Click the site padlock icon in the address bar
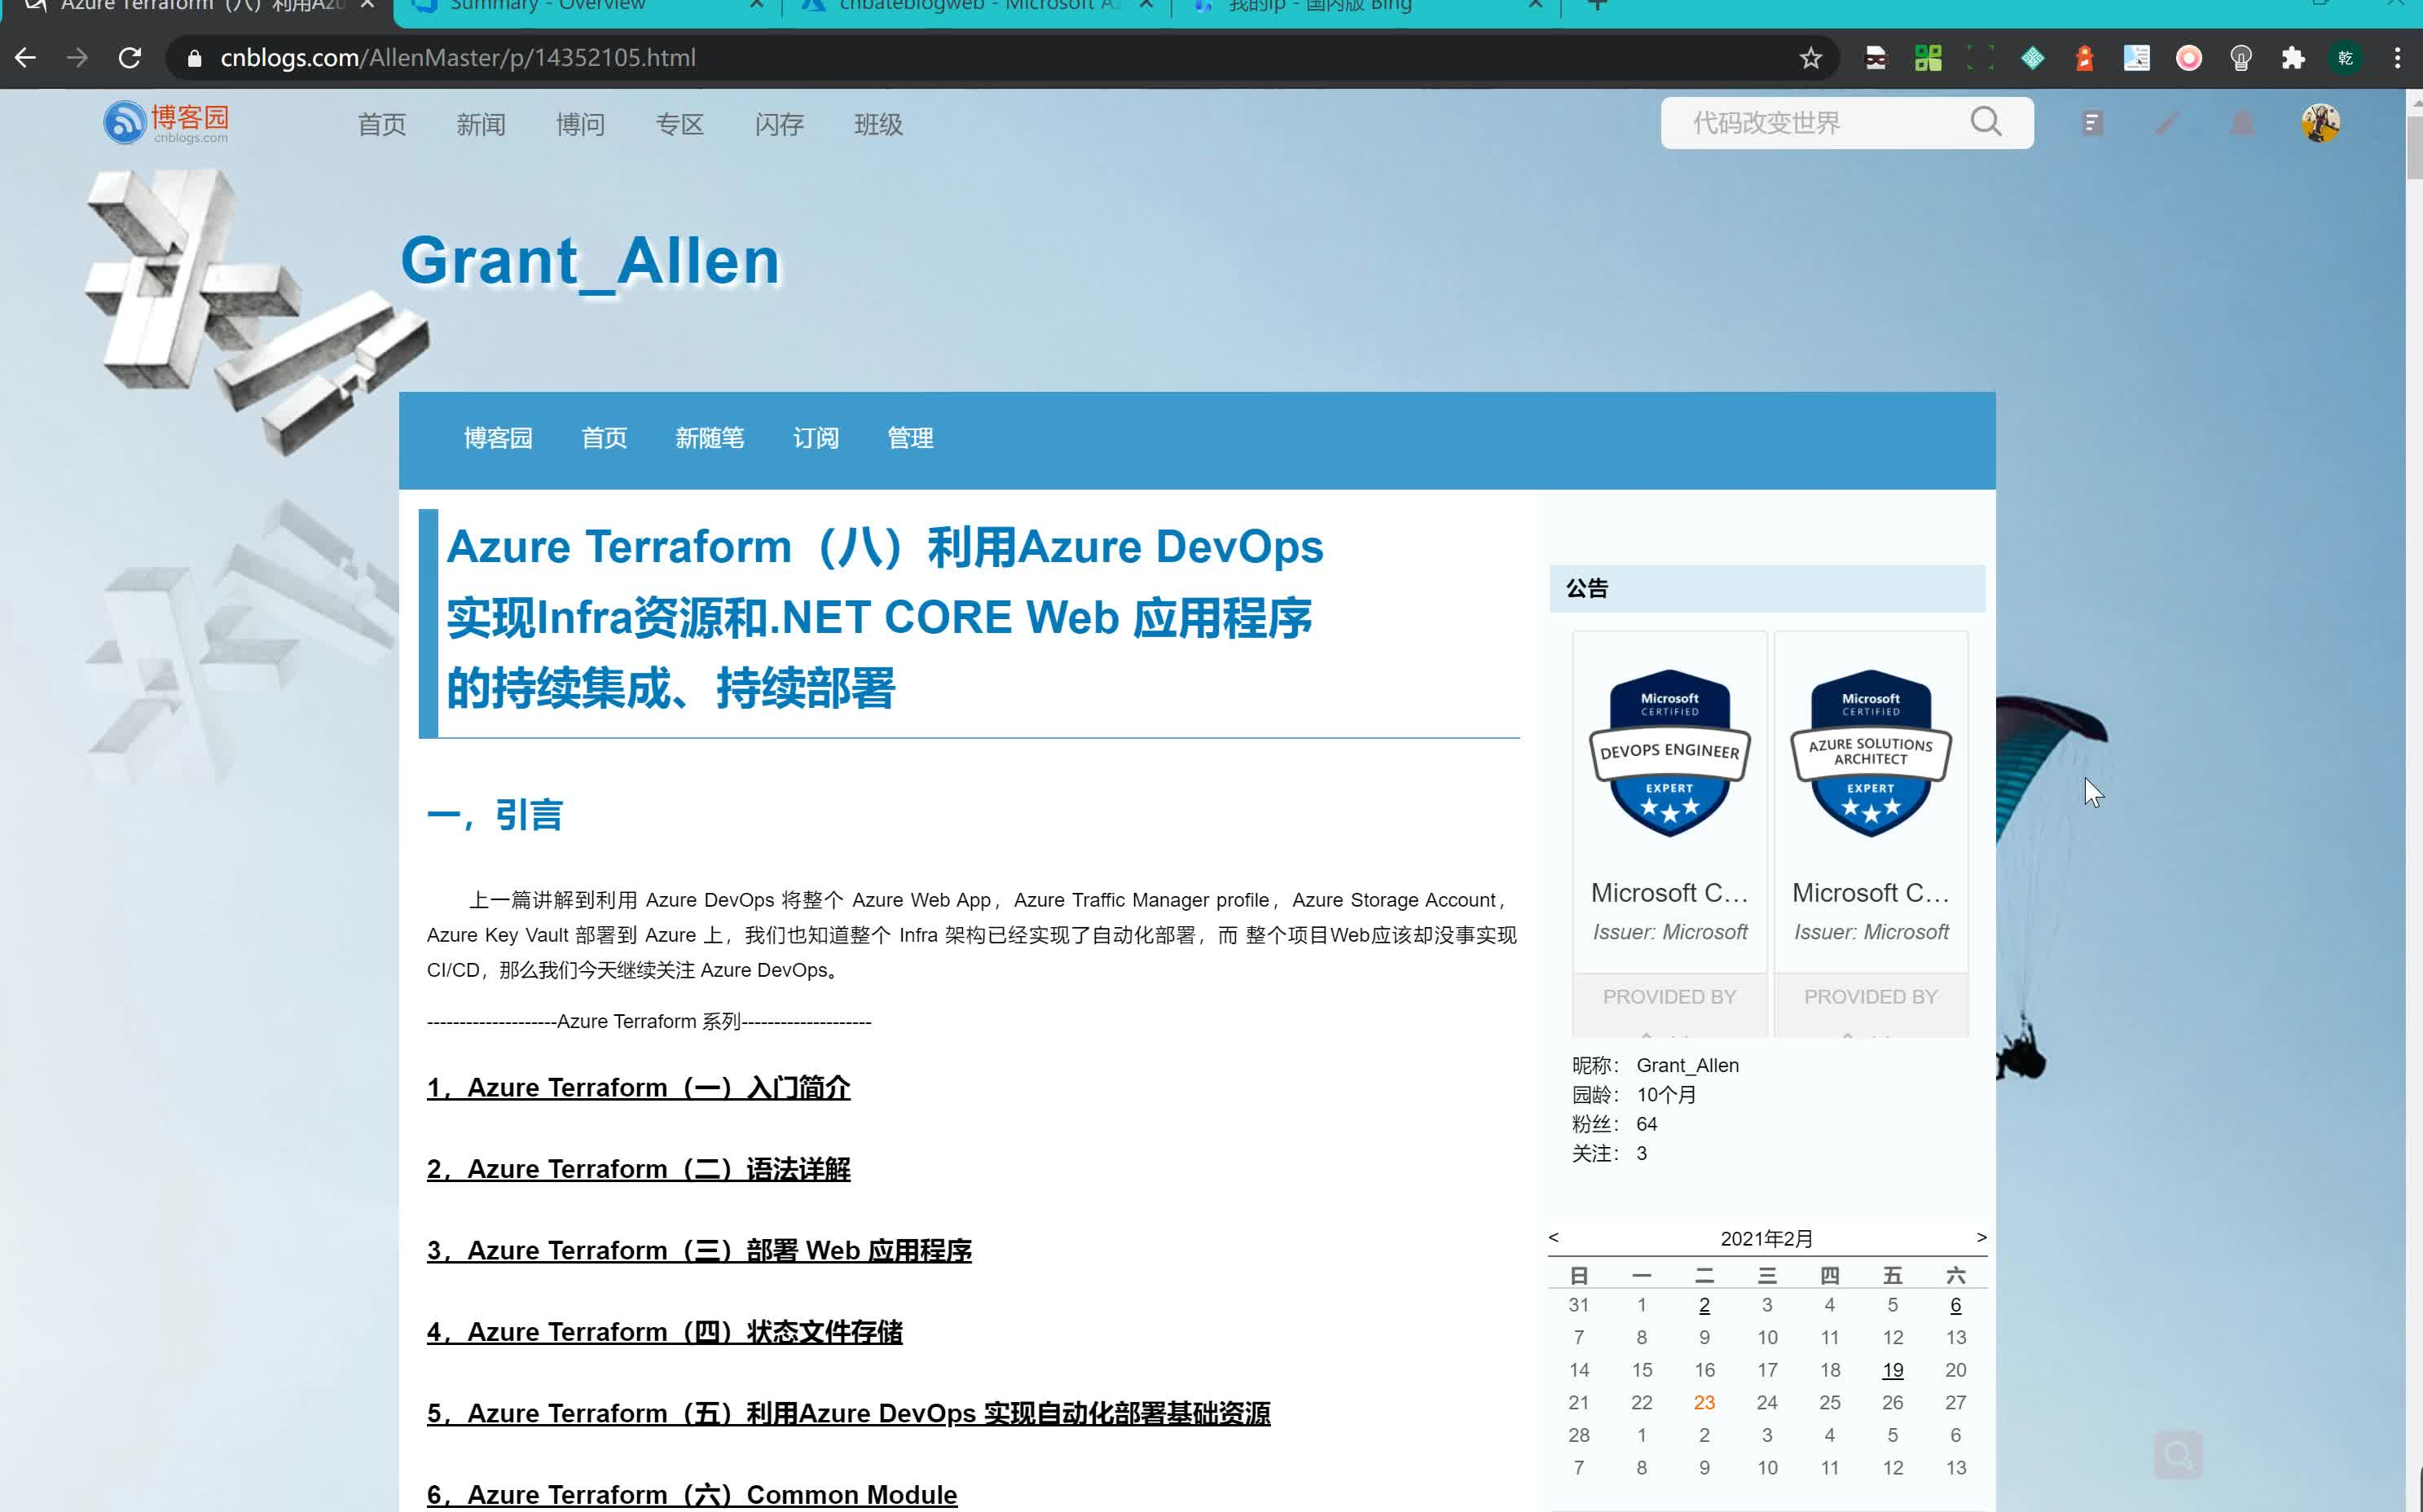The image size is (2423, 1512). (194, 58)
